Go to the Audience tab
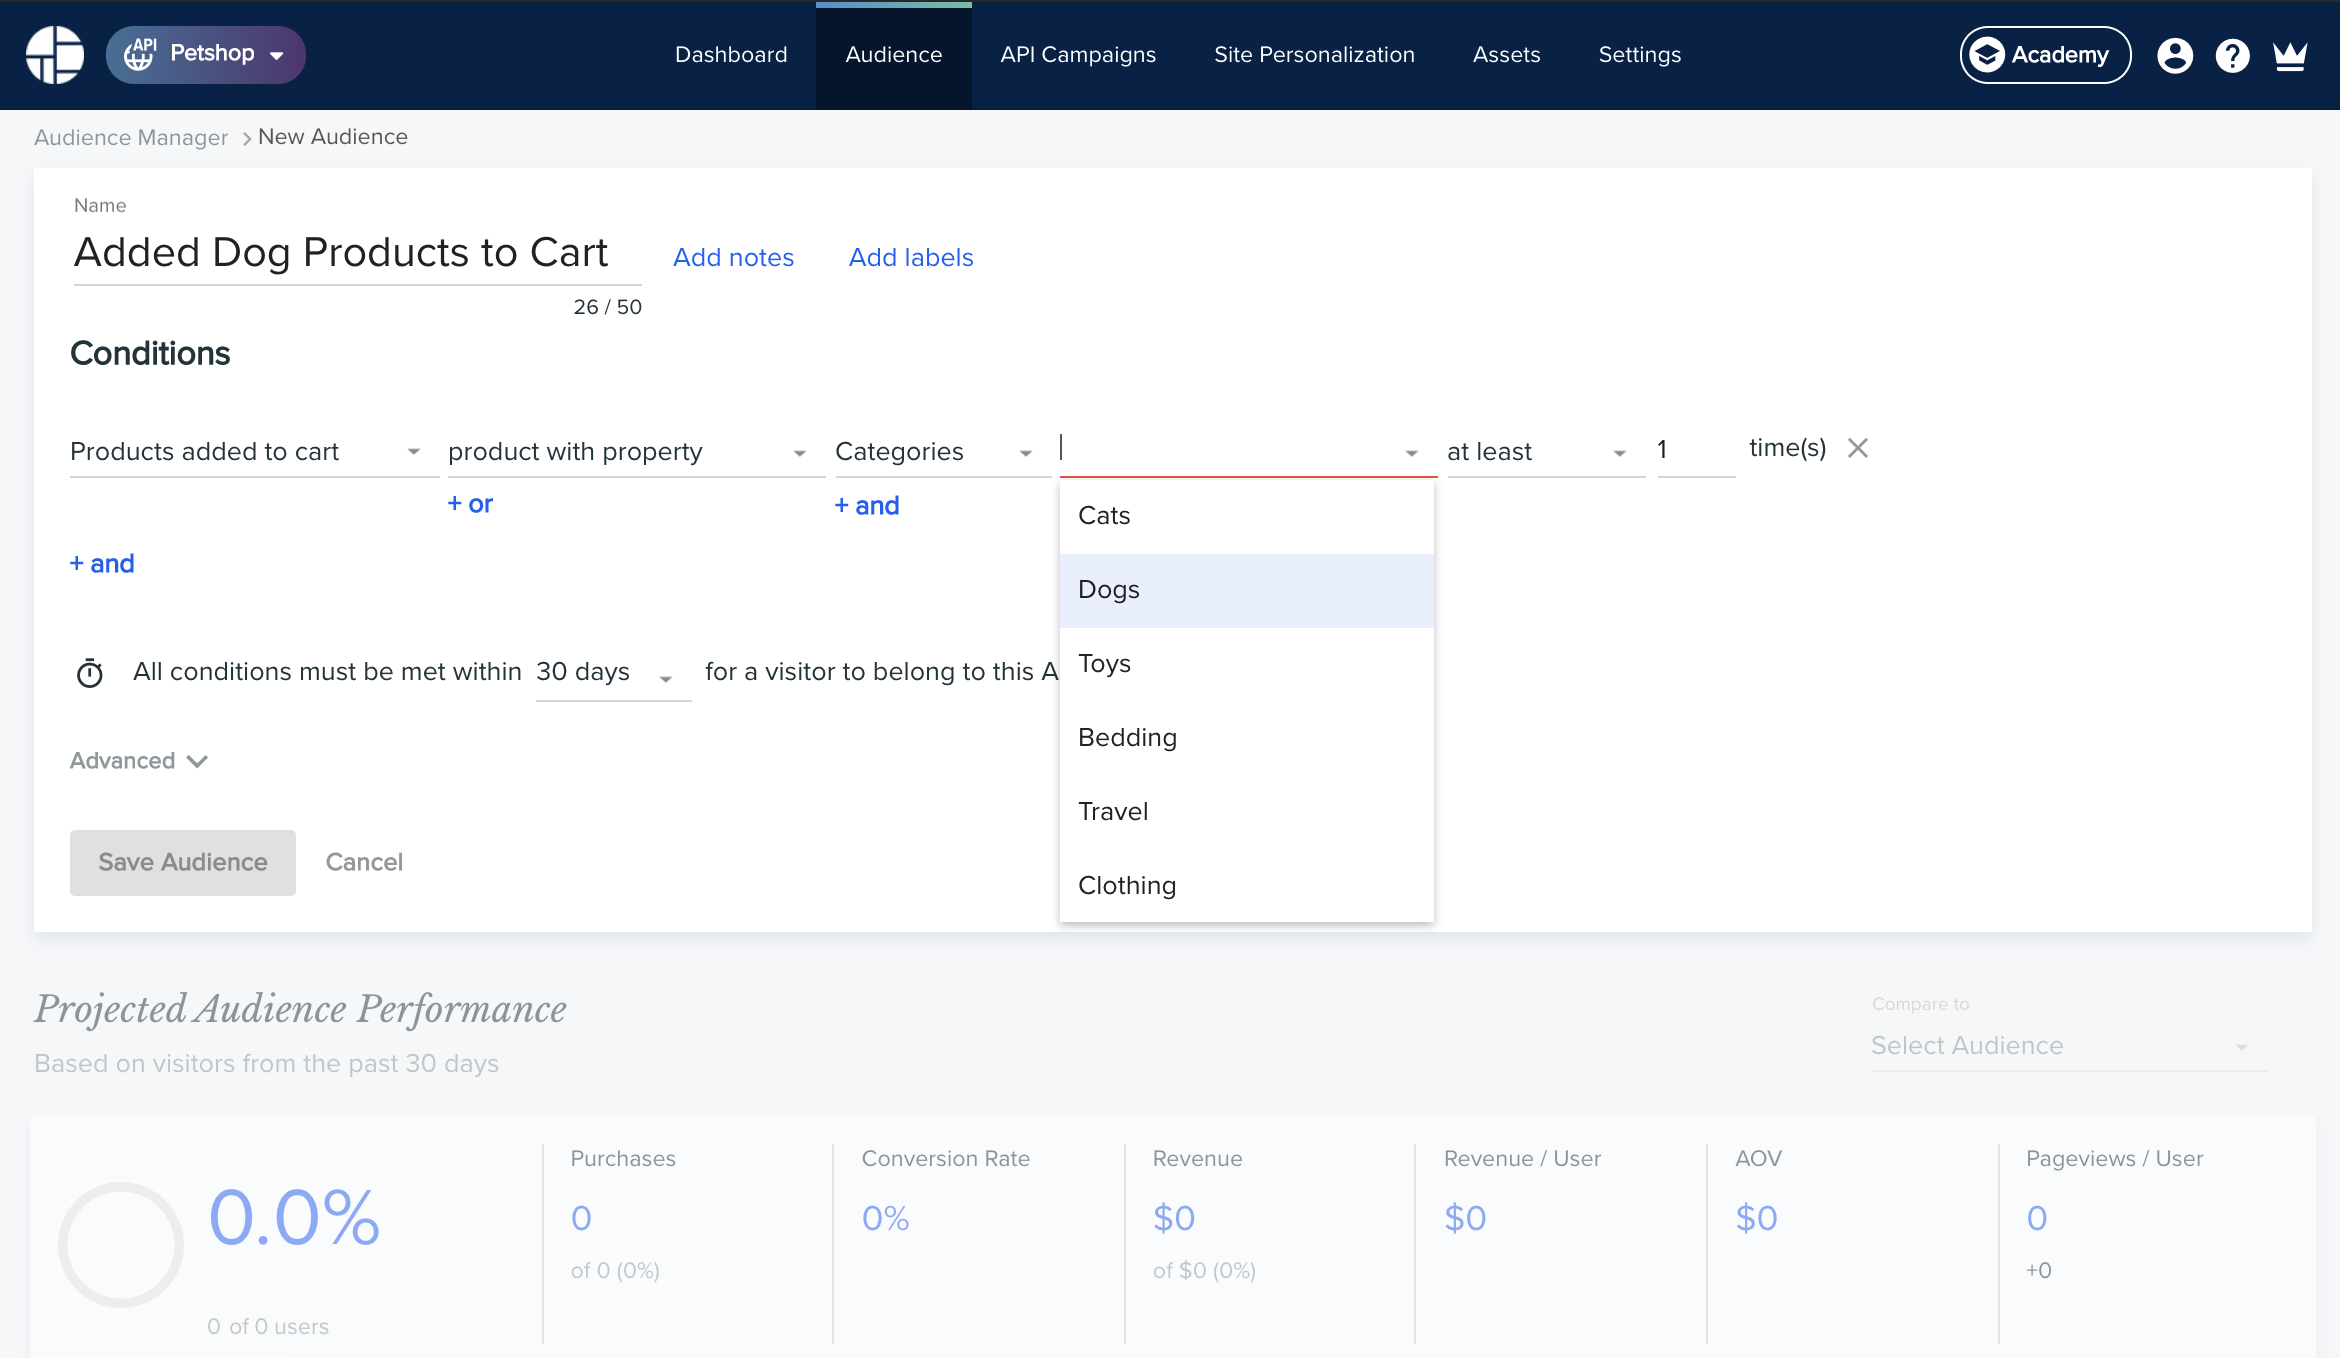 click(x=894, y=55)
